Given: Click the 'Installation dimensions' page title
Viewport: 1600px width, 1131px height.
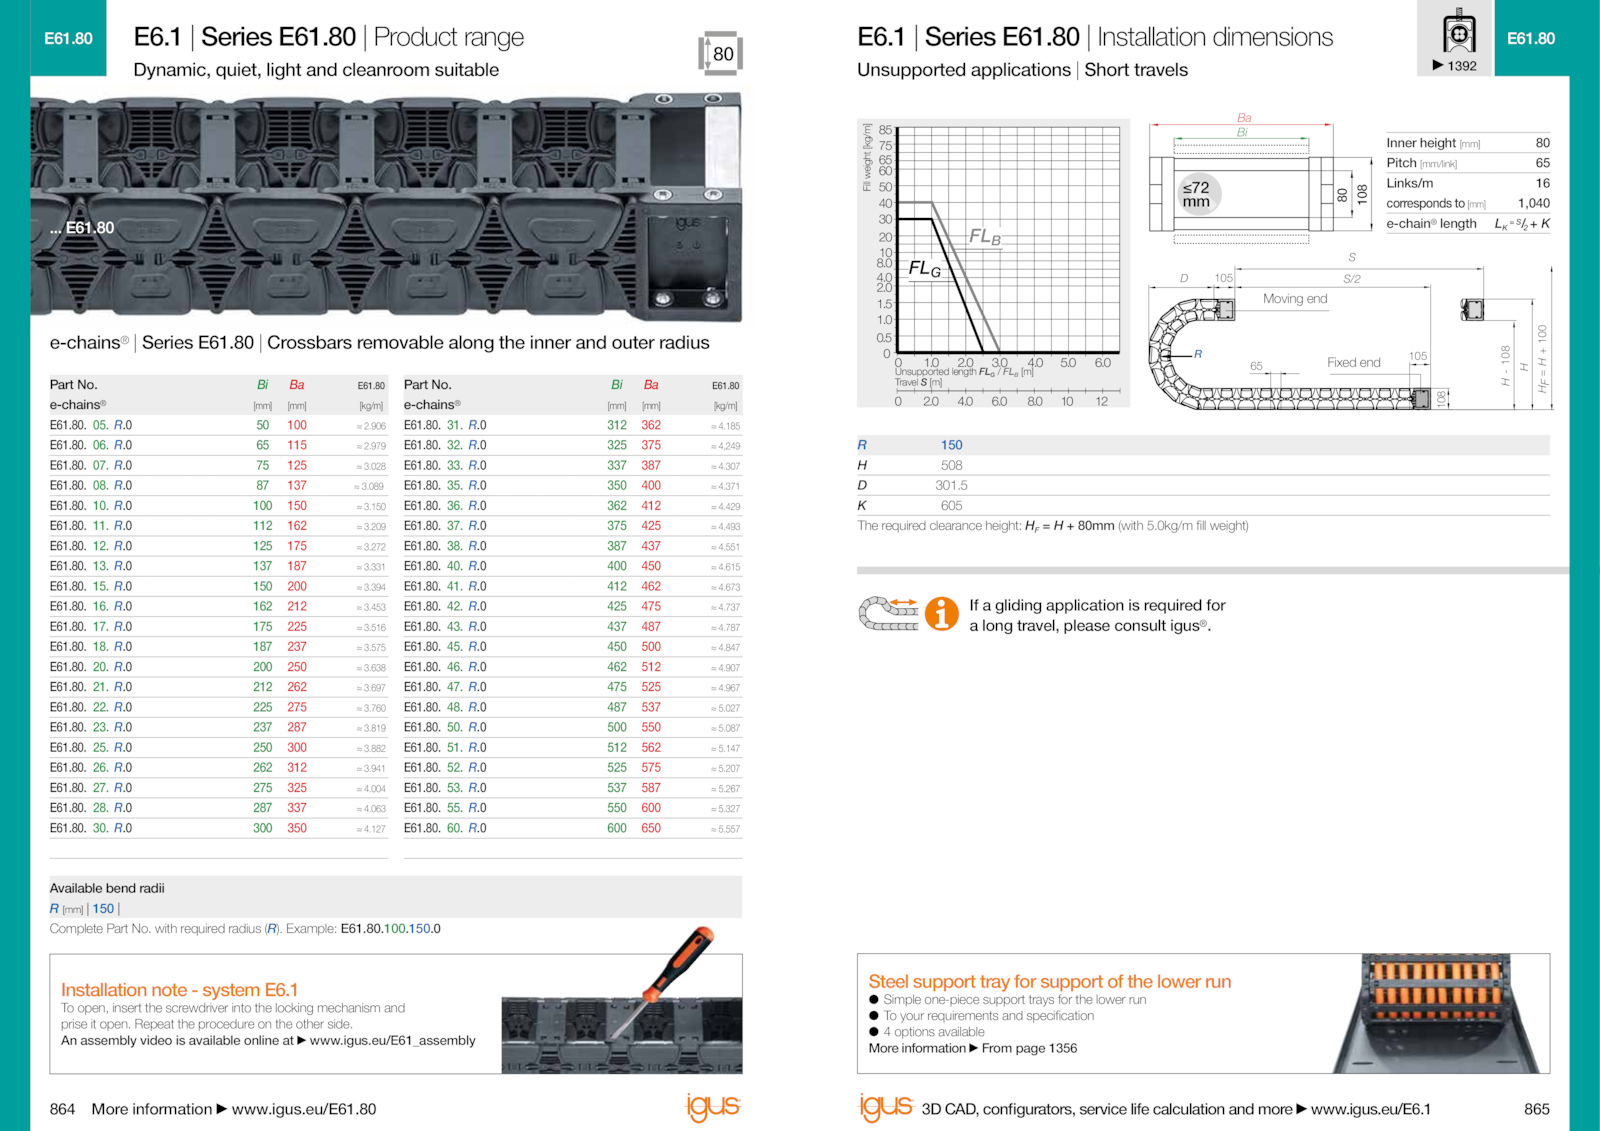Looking at the screenshot, I should (1215, 37).
